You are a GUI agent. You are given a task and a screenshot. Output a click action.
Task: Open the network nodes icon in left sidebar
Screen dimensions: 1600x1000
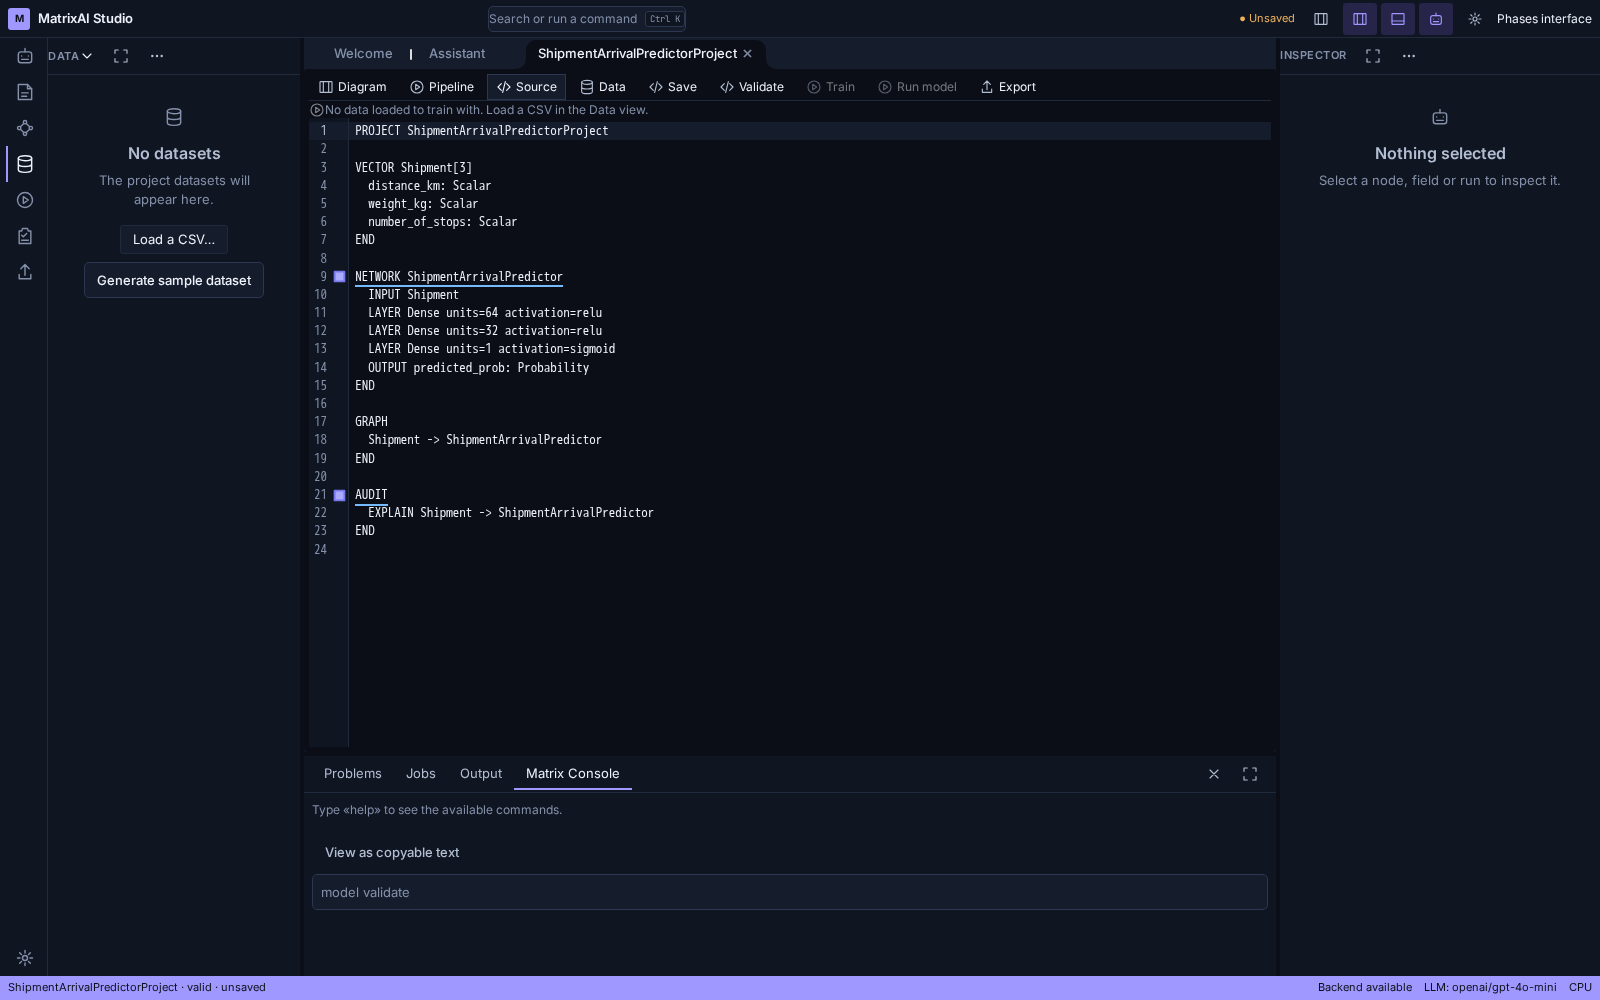tap(25, 128)
